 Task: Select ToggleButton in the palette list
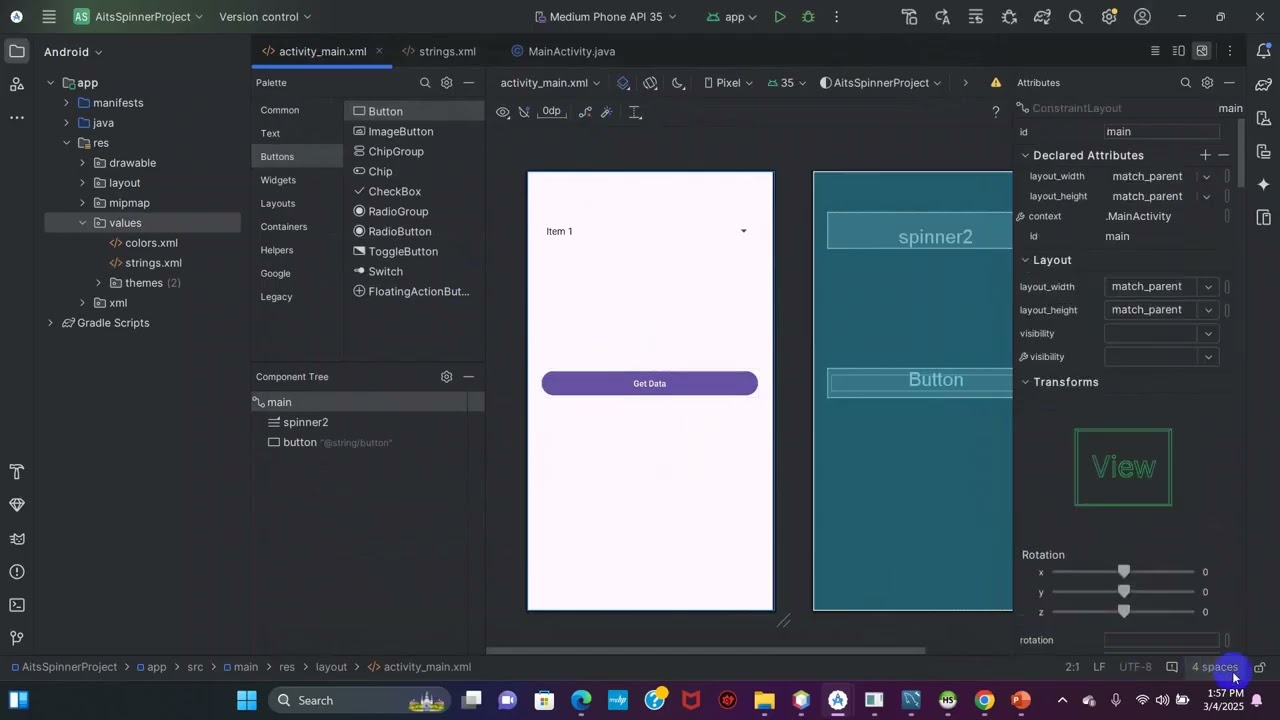point(403,252)
